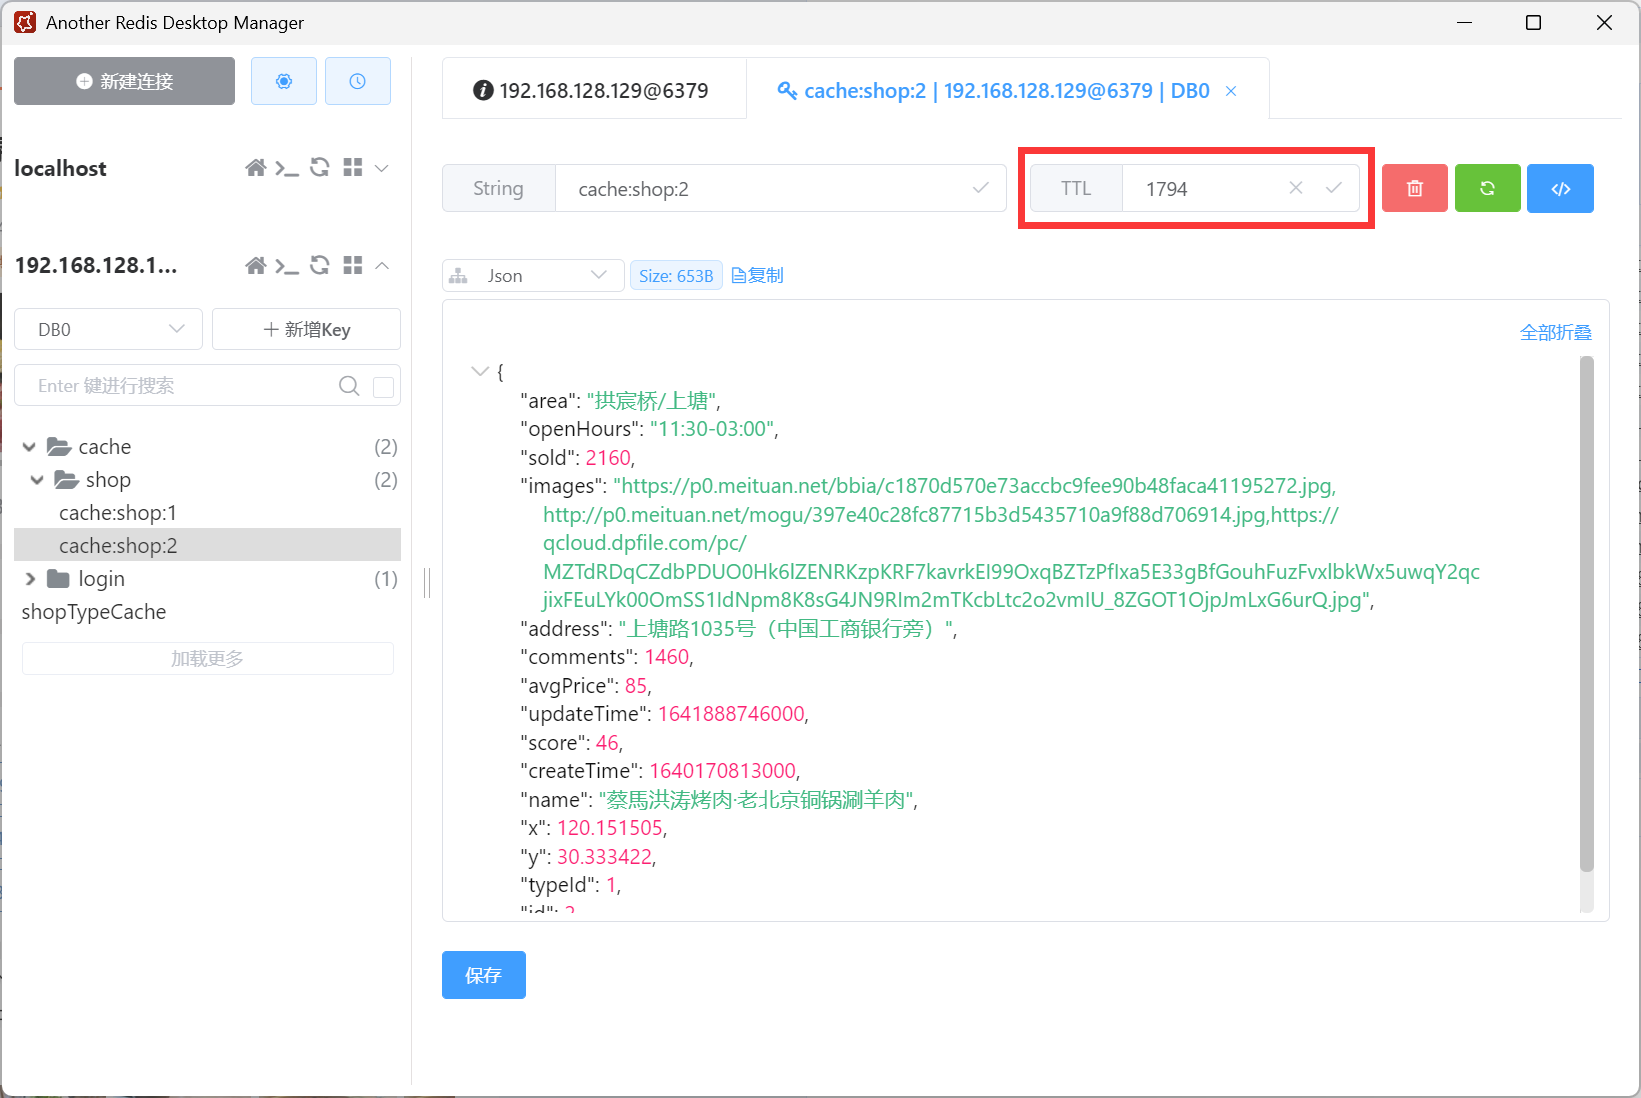Click the 新增Key button

306,329
